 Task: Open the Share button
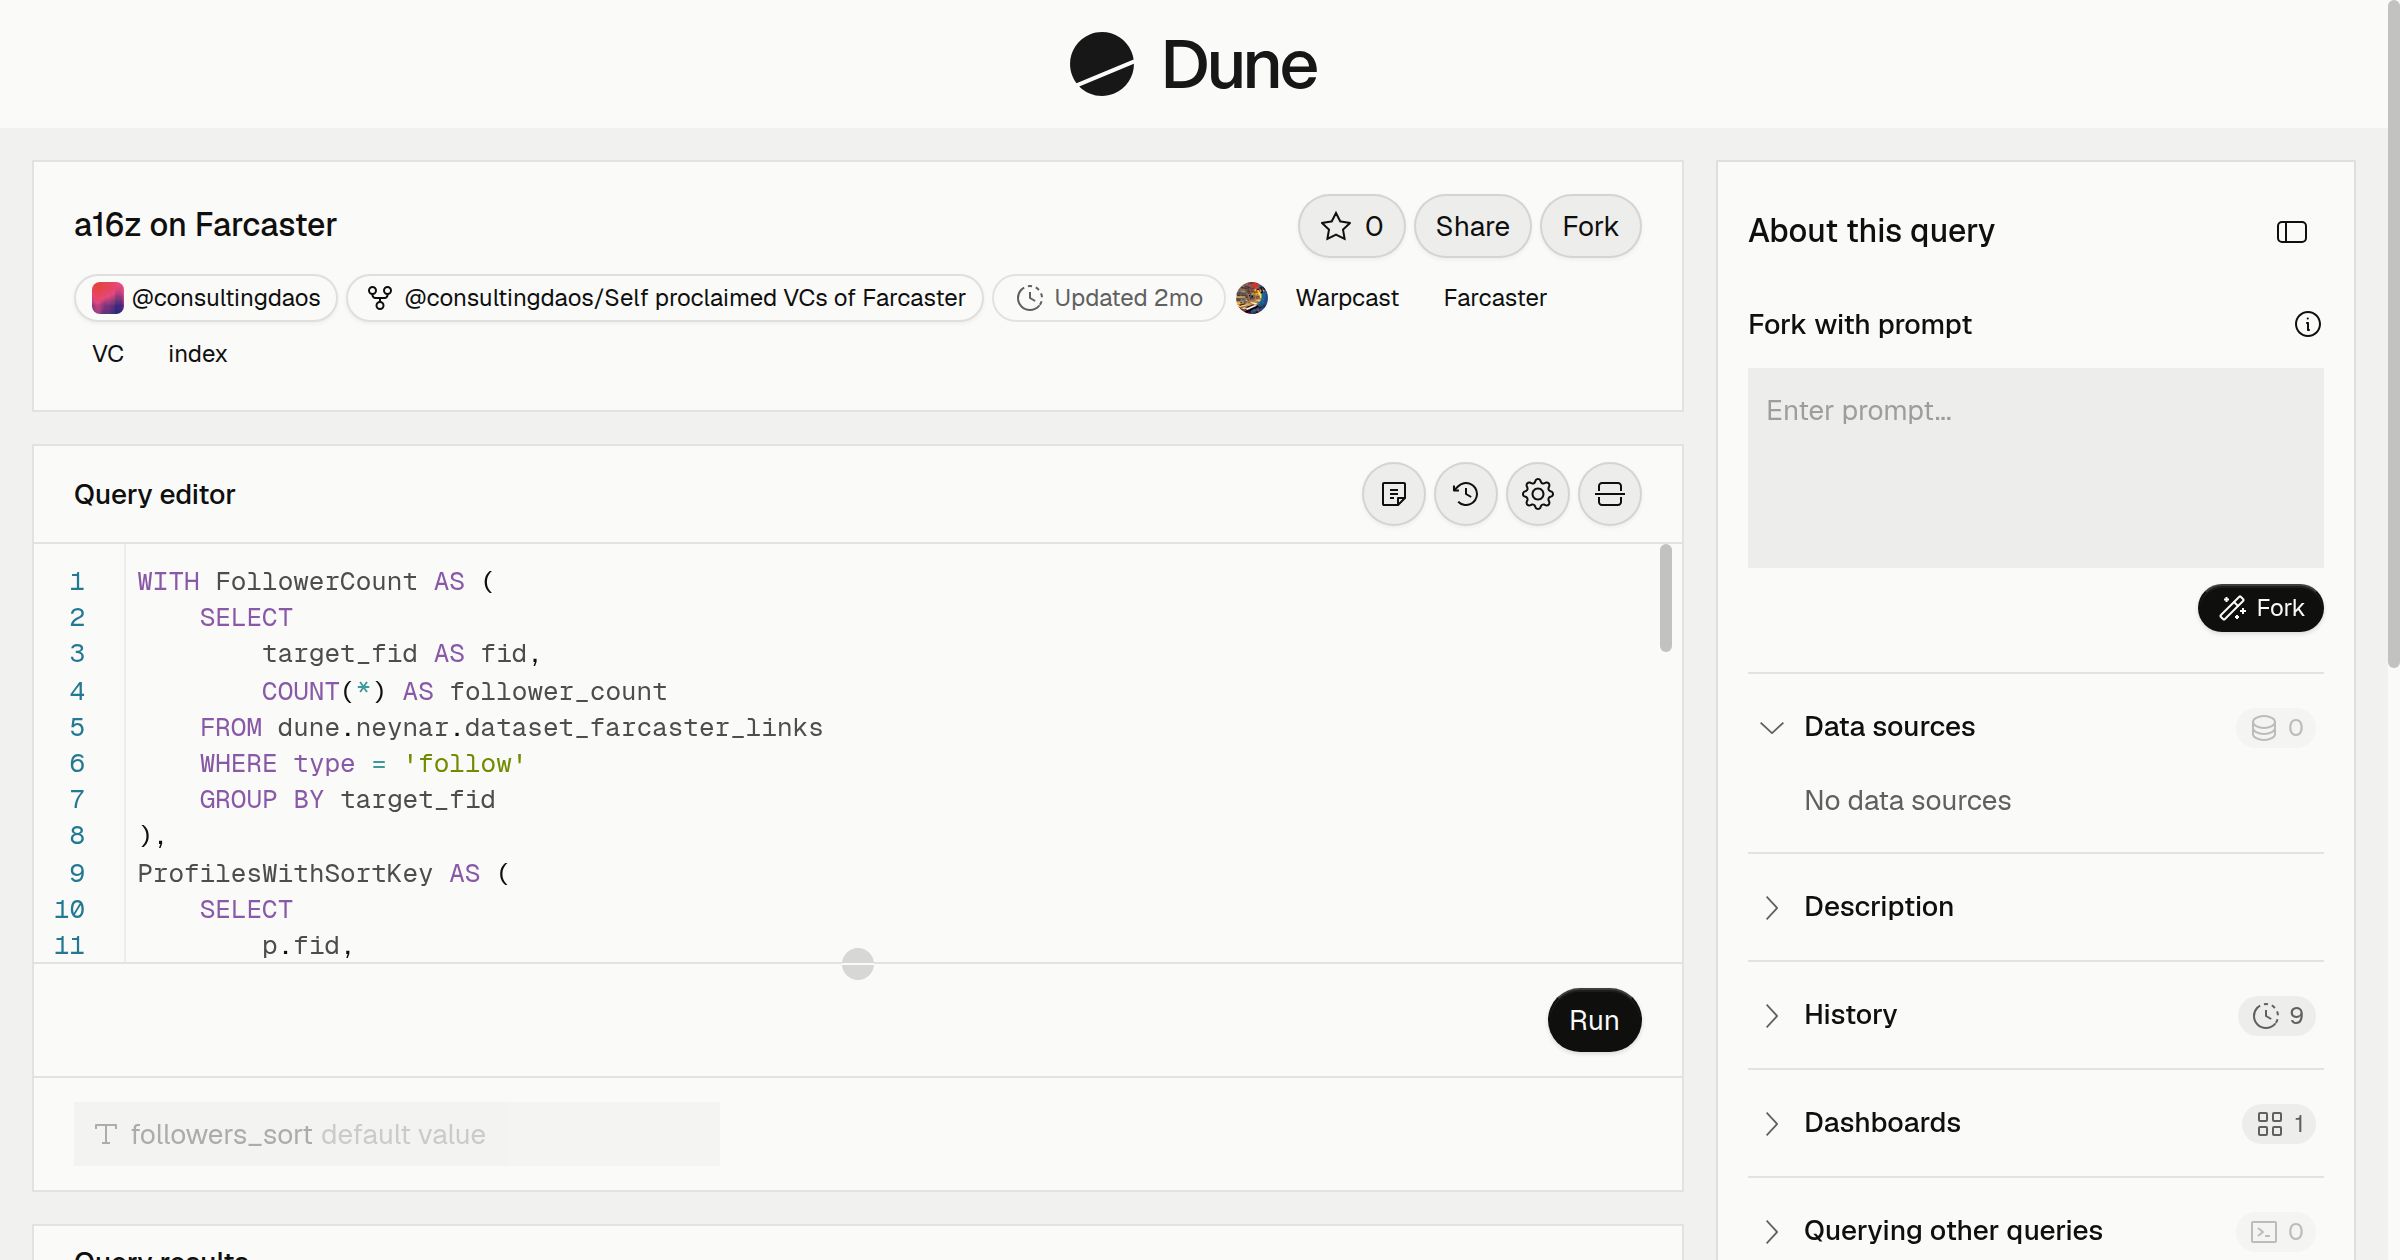[x=1472, y=226]
